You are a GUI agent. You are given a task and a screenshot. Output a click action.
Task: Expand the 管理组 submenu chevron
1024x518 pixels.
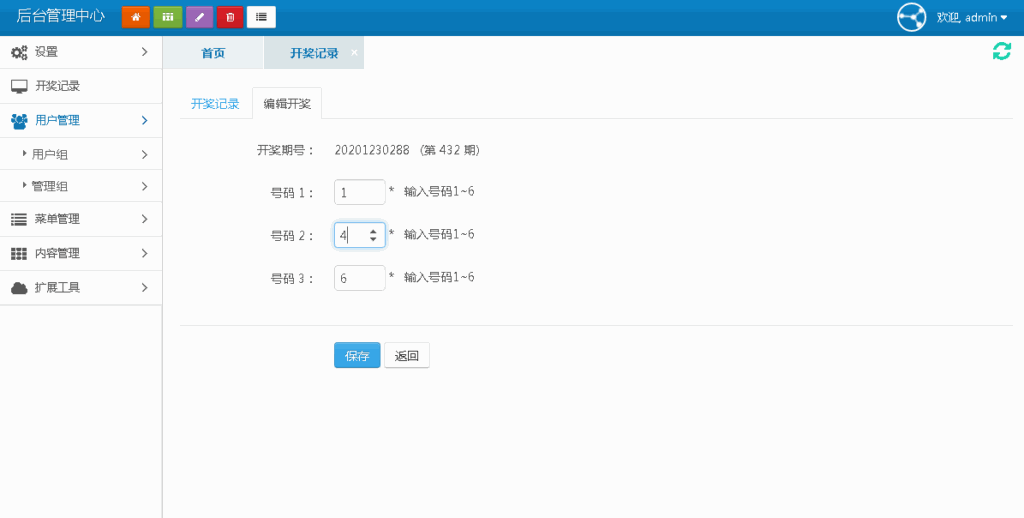coord(144,186)
